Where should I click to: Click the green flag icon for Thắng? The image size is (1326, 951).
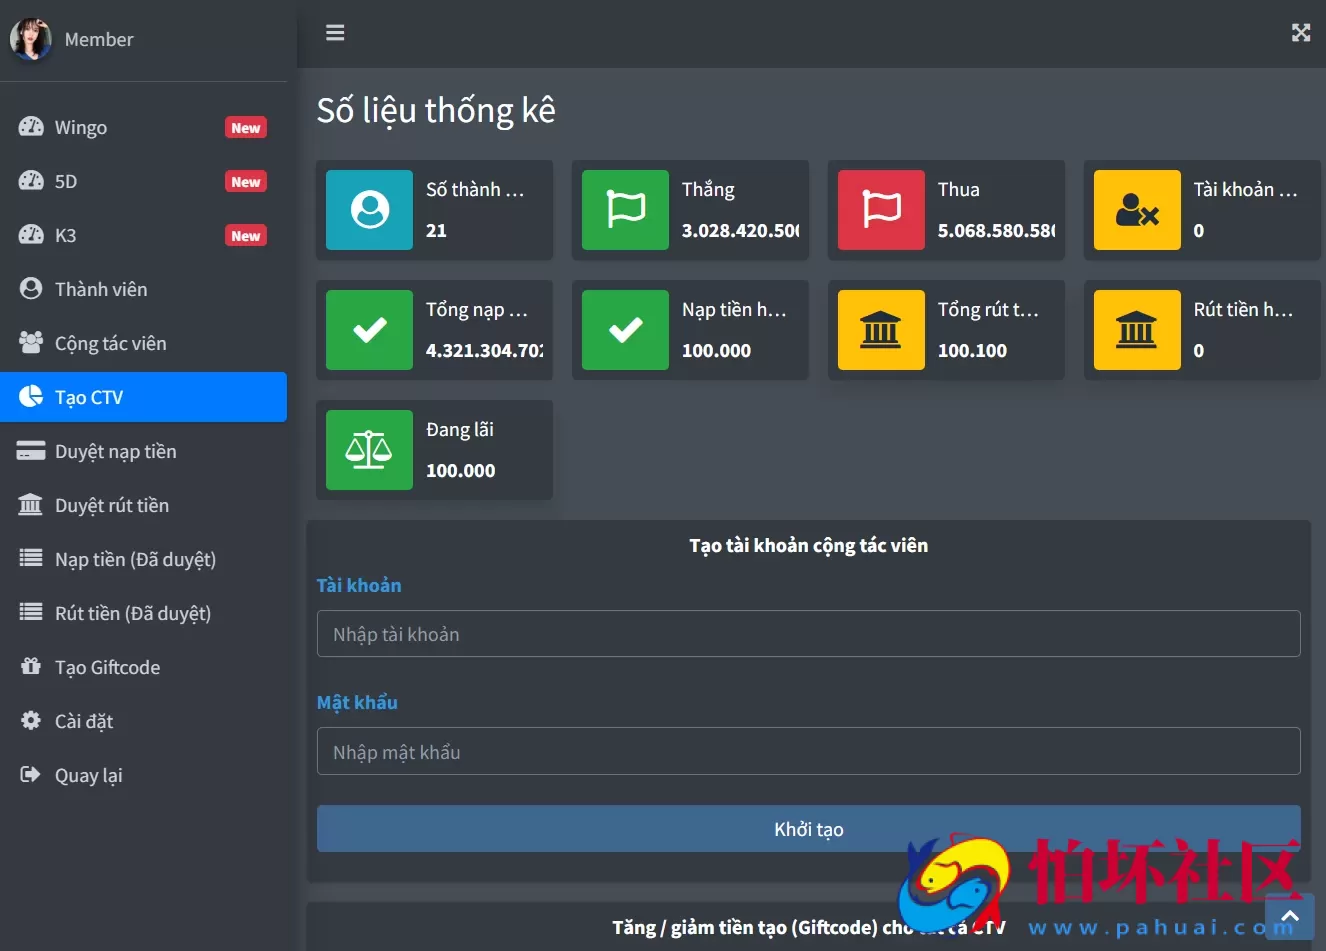625,210
